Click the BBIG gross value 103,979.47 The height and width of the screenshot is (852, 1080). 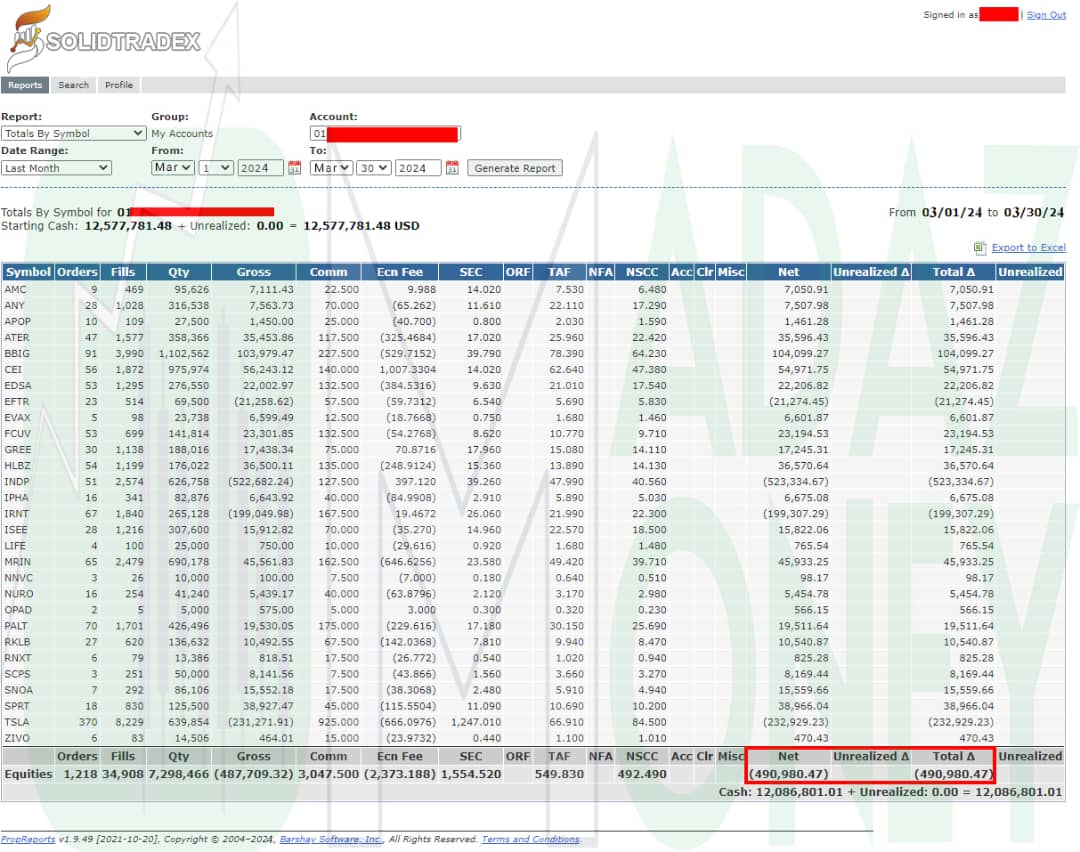coord(265,354)
